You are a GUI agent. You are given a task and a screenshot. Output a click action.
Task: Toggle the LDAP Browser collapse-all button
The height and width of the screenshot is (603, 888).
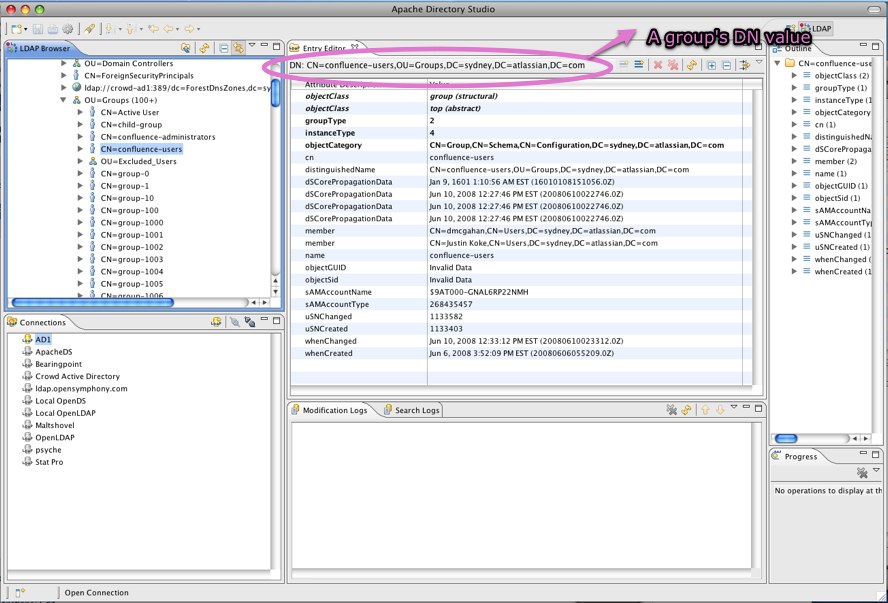(x=223, y=47)
